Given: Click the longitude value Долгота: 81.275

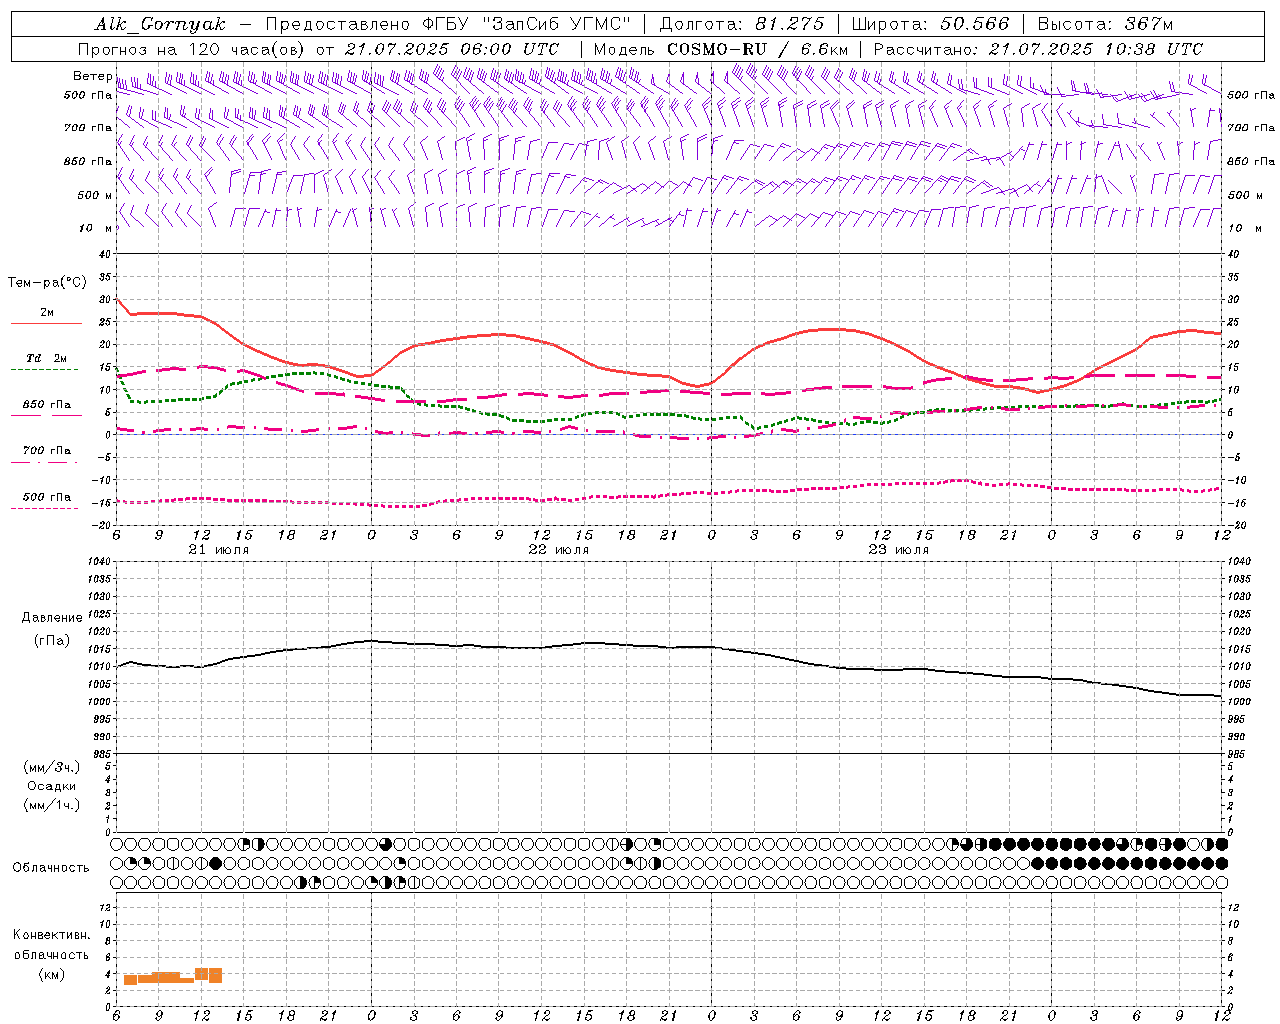Looking at the screenshot, I should [742, 24].
